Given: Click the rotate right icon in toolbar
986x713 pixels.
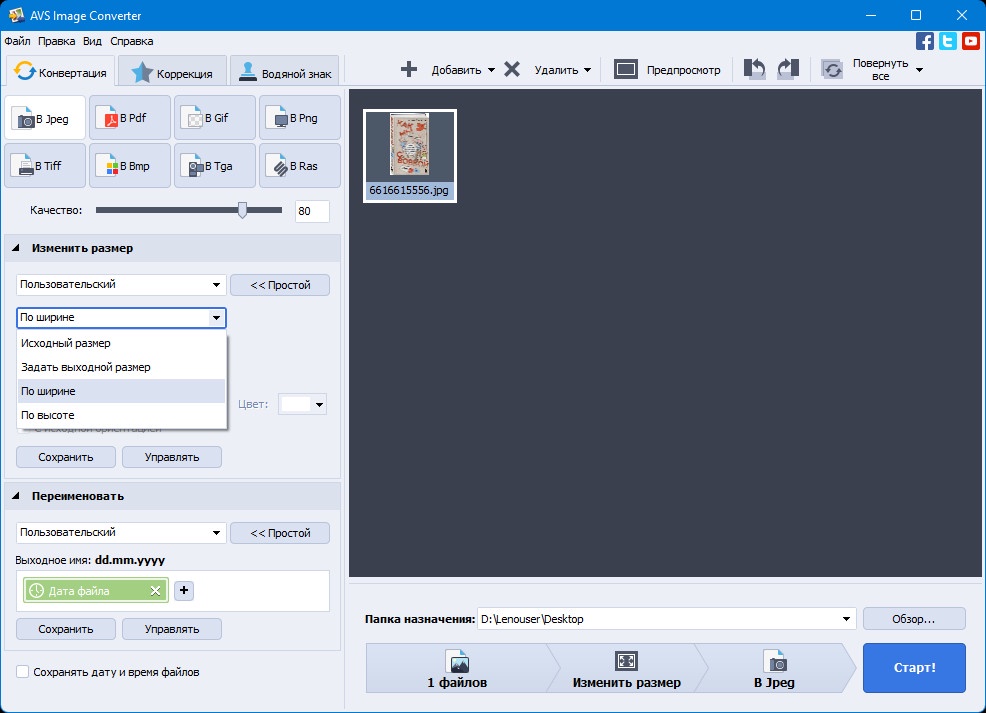Looking at the screenshot, I should click(x=788, y=69).
